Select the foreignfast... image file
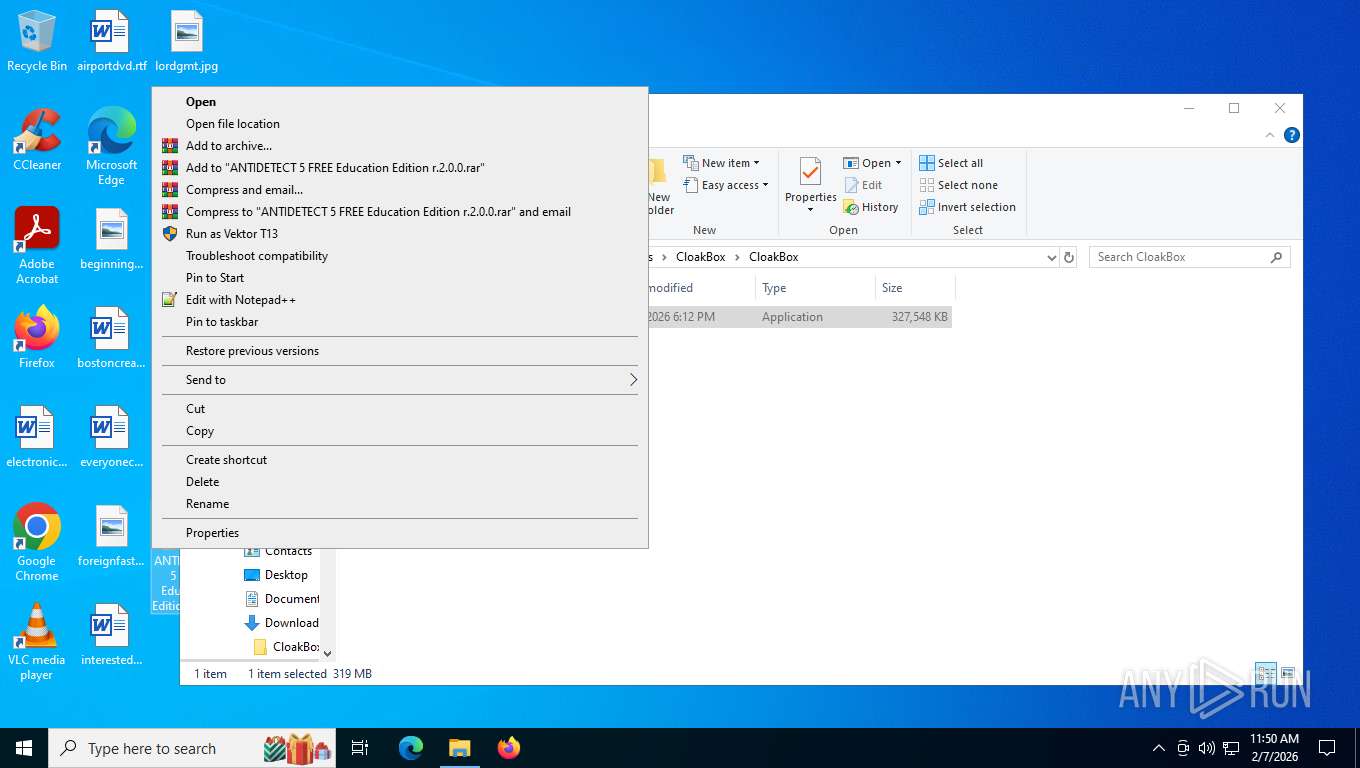This screenshot has width=1360, height=768. pos(111,536)
